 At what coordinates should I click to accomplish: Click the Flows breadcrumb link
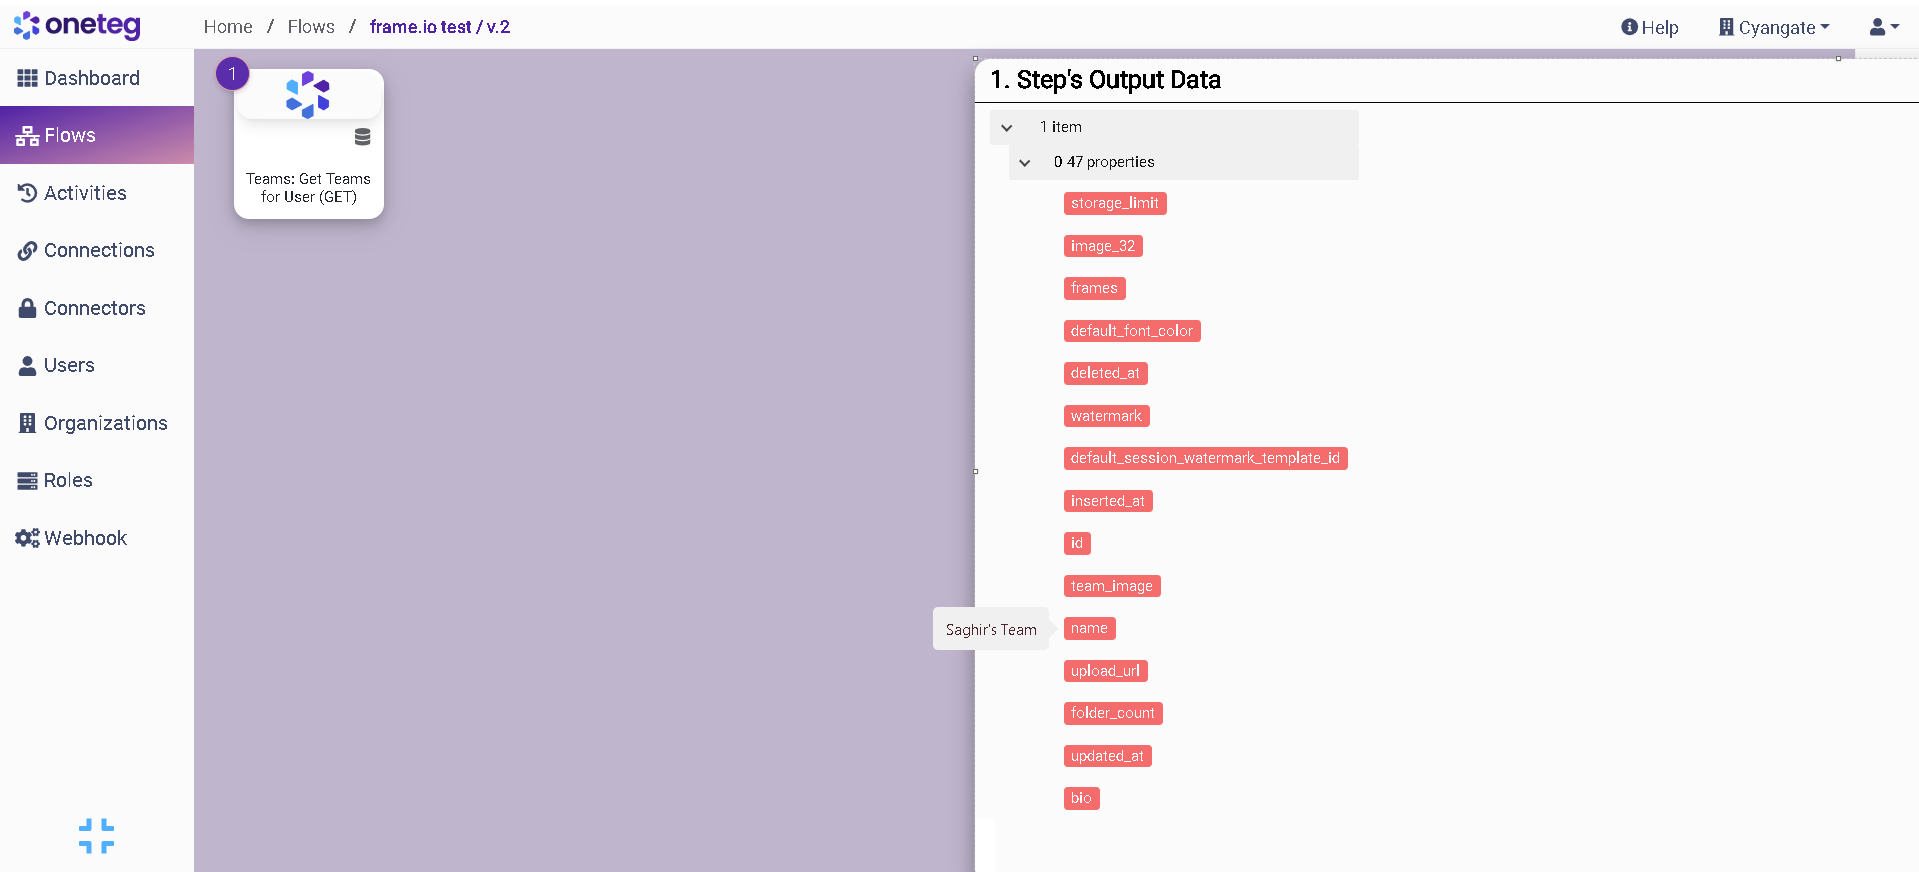point(311,27)
